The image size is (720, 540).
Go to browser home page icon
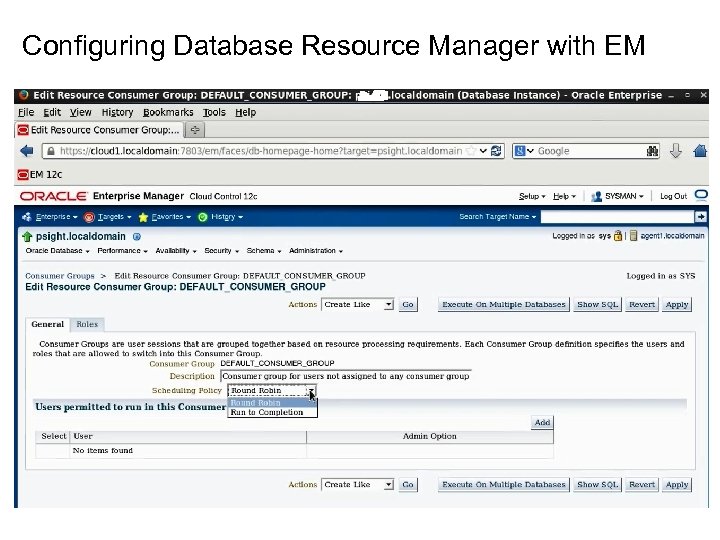tap(700, 151)
